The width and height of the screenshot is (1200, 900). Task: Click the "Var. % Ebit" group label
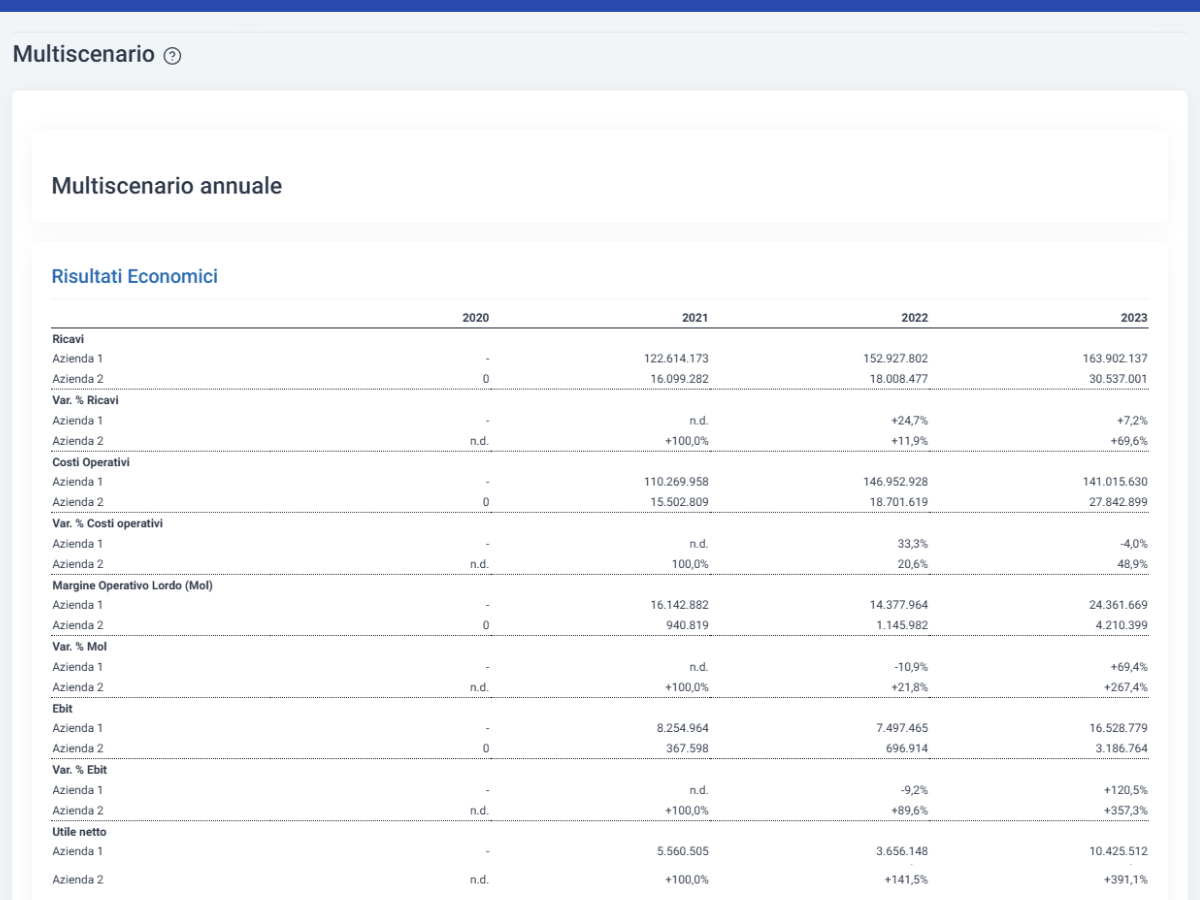click(79, 769)
